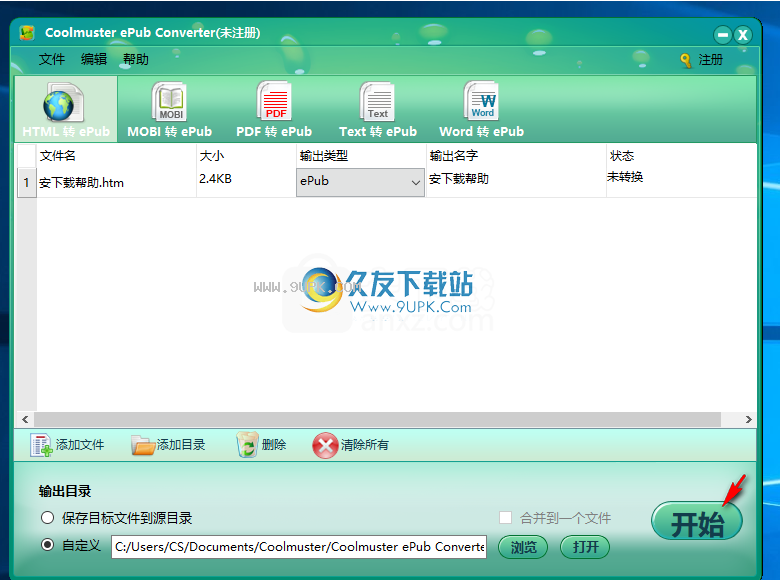Select 保存目标文件到源目录 radio option
This screenshot has height=580, width=780.
coord(47,518)
